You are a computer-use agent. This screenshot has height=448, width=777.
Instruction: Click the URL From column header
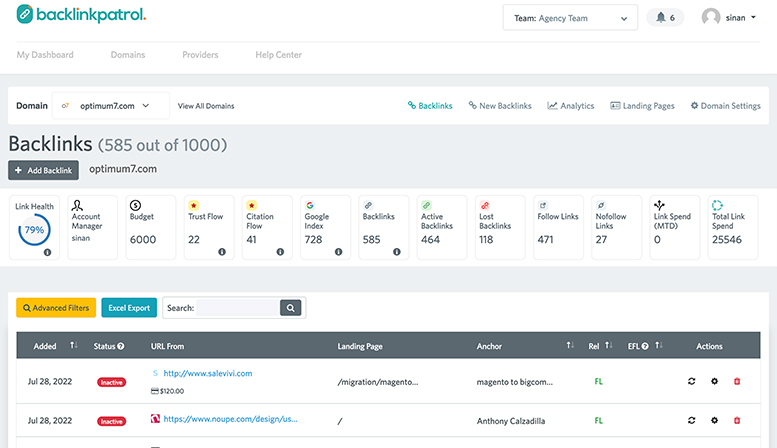tap(167, 346)
